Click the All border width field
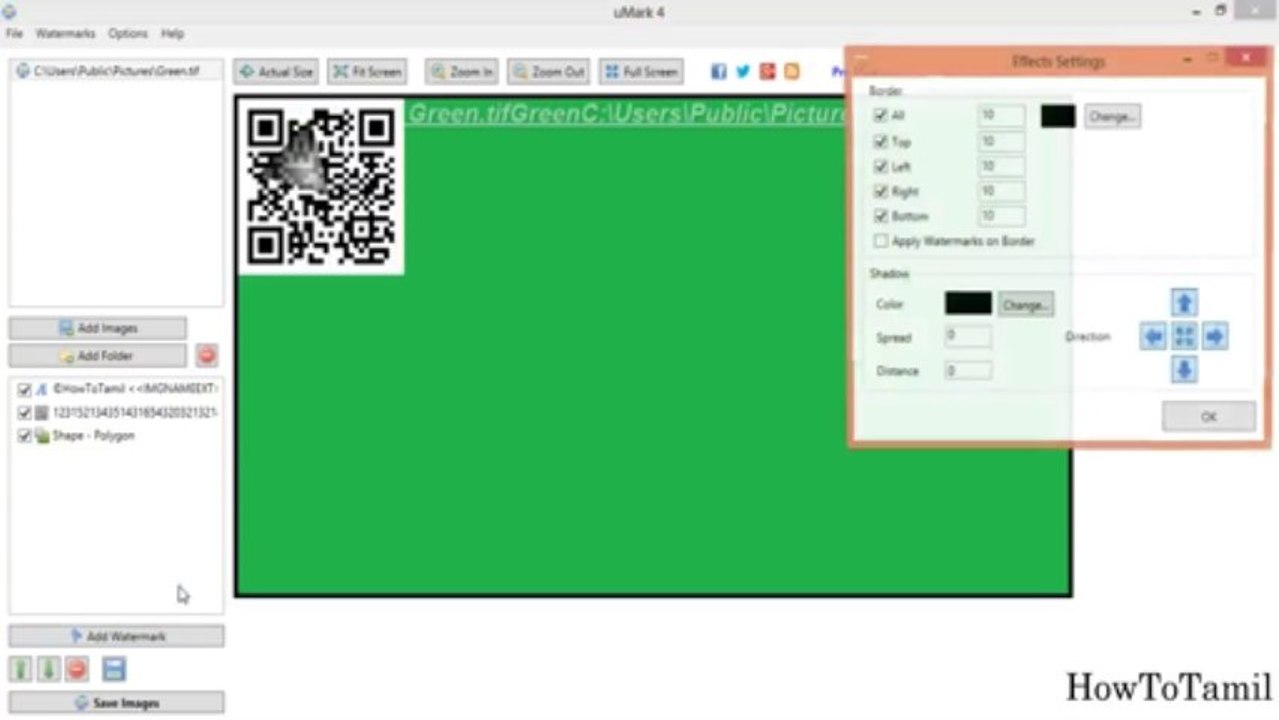Image resolution: width=1279 pixels, height=720 pixels. pyautogui.click(x=1001, y=116)
